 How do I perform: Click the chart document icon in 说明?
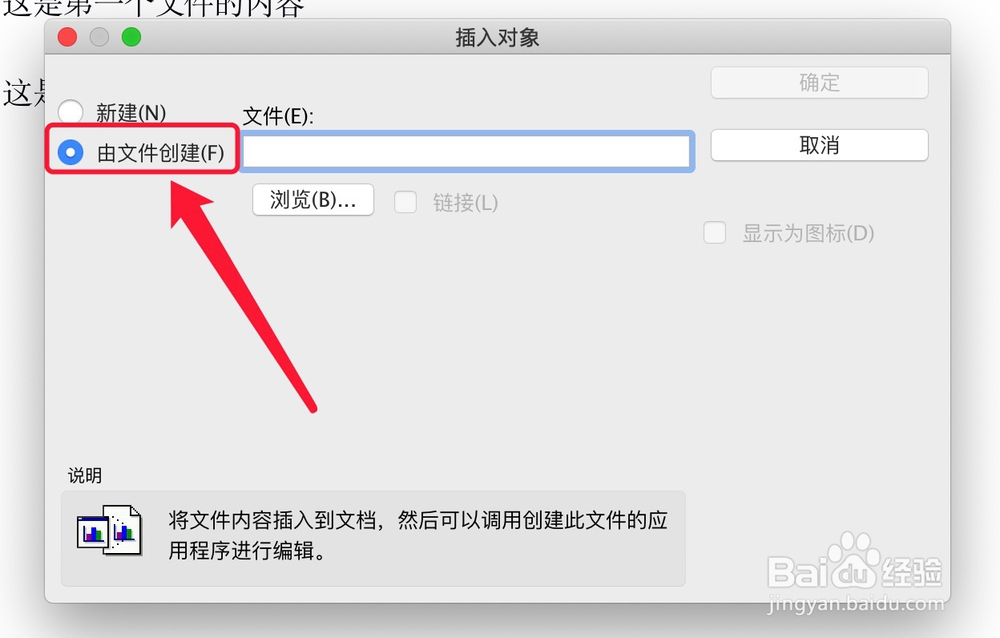coord(109,530)
